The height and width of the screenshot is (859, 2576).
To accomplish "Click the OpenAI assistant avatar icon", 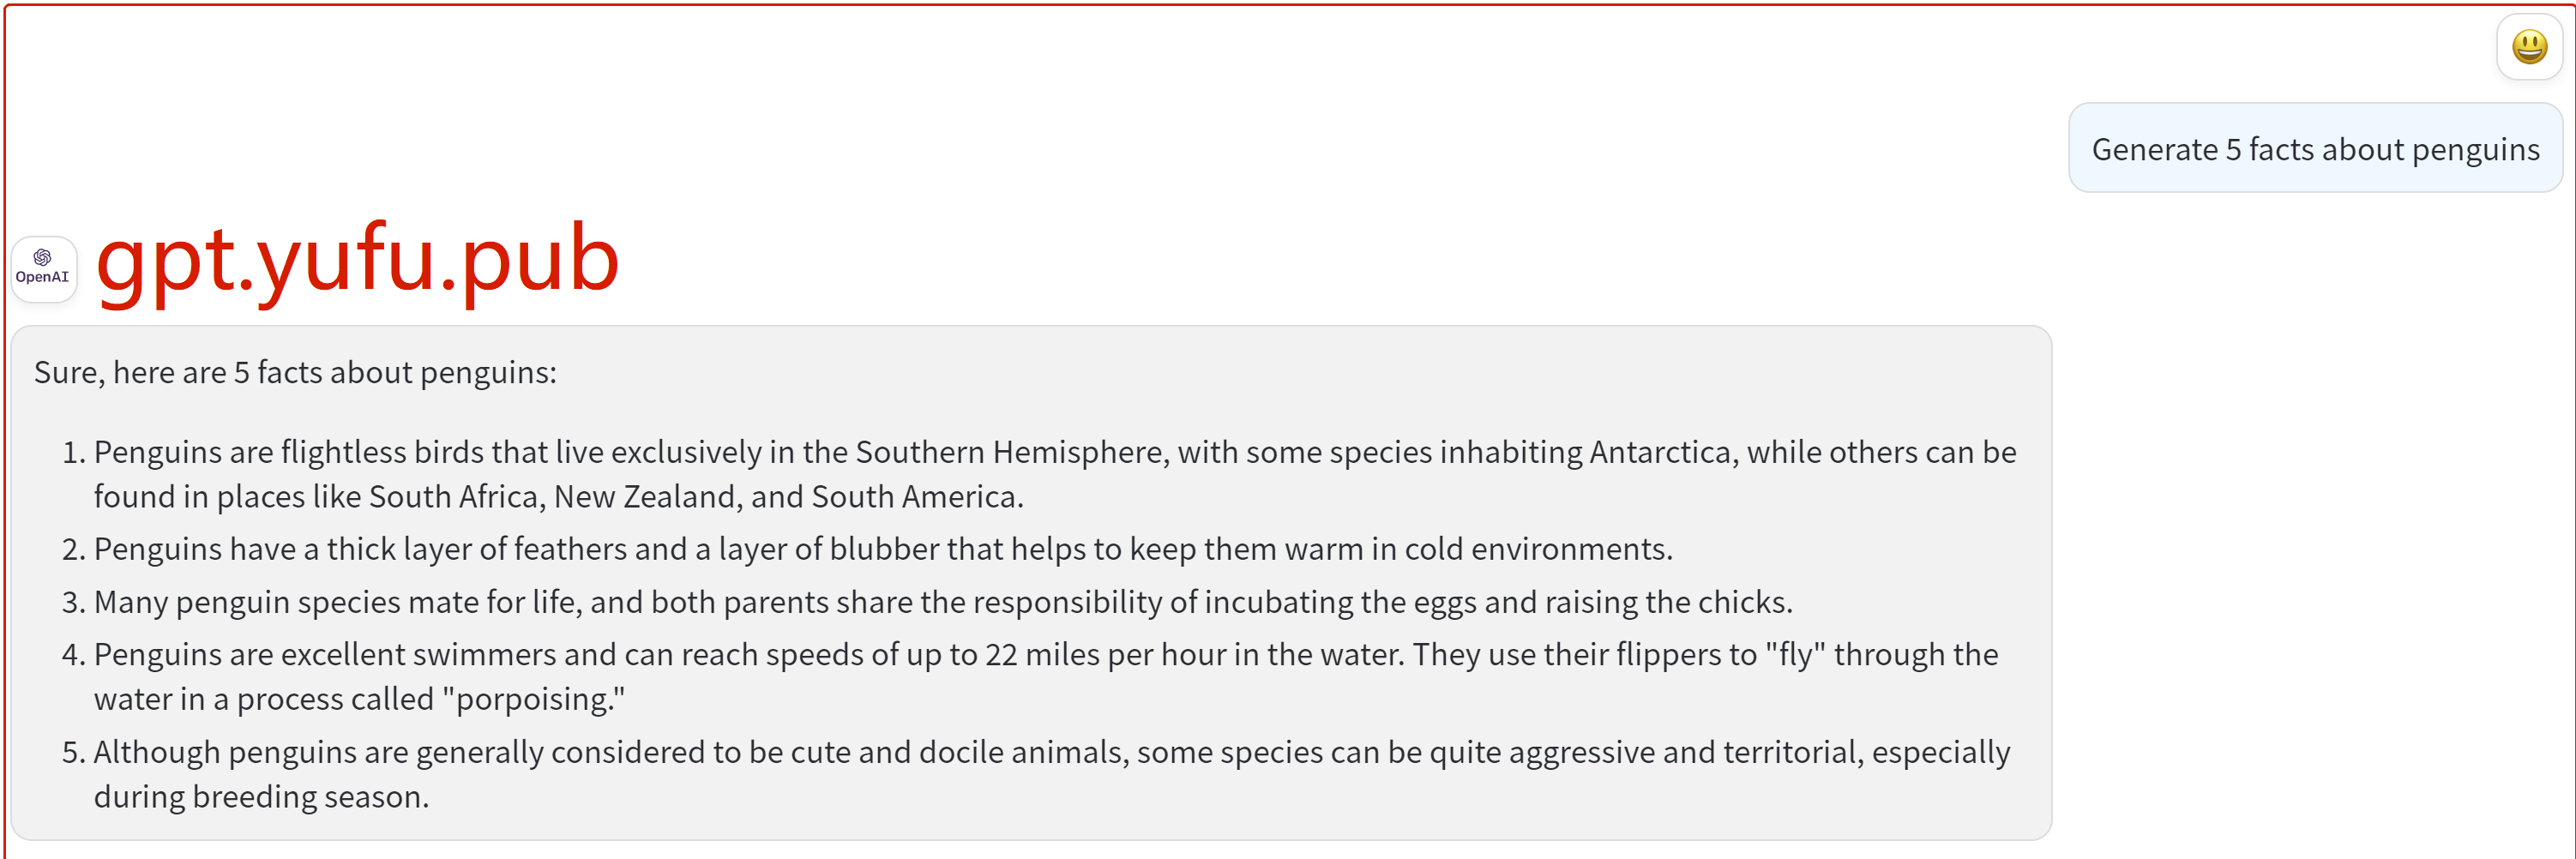I will 43,268.
